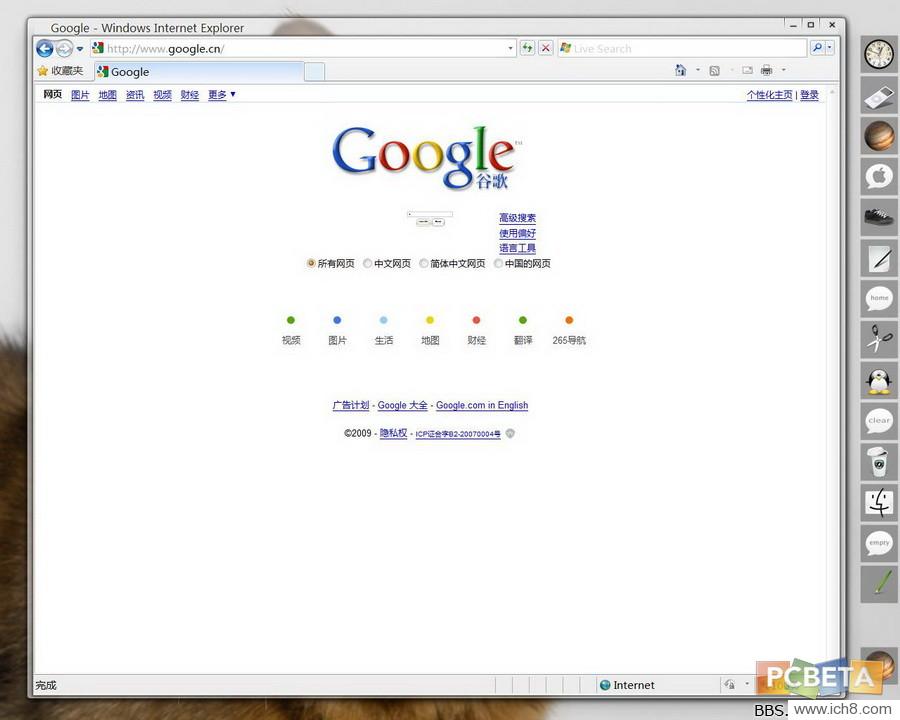Screen dimensions: 900x720
Task: Switch to the Google browser tab
Action: coord(199,72)
